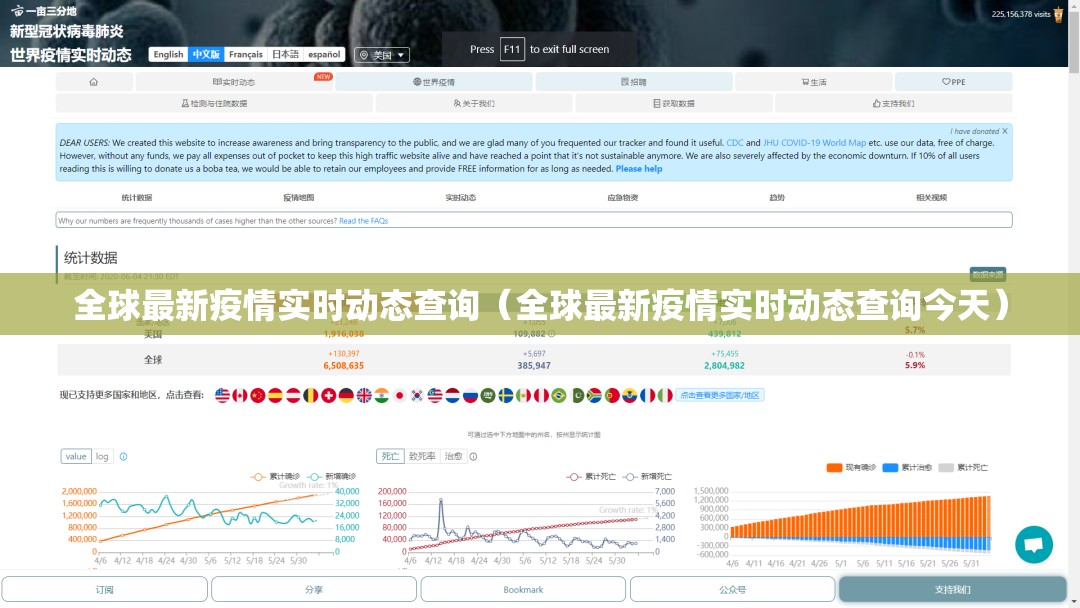1080x608 pixels.
Task: Select the United Kingdom flag icon
Action: [364, 394]
